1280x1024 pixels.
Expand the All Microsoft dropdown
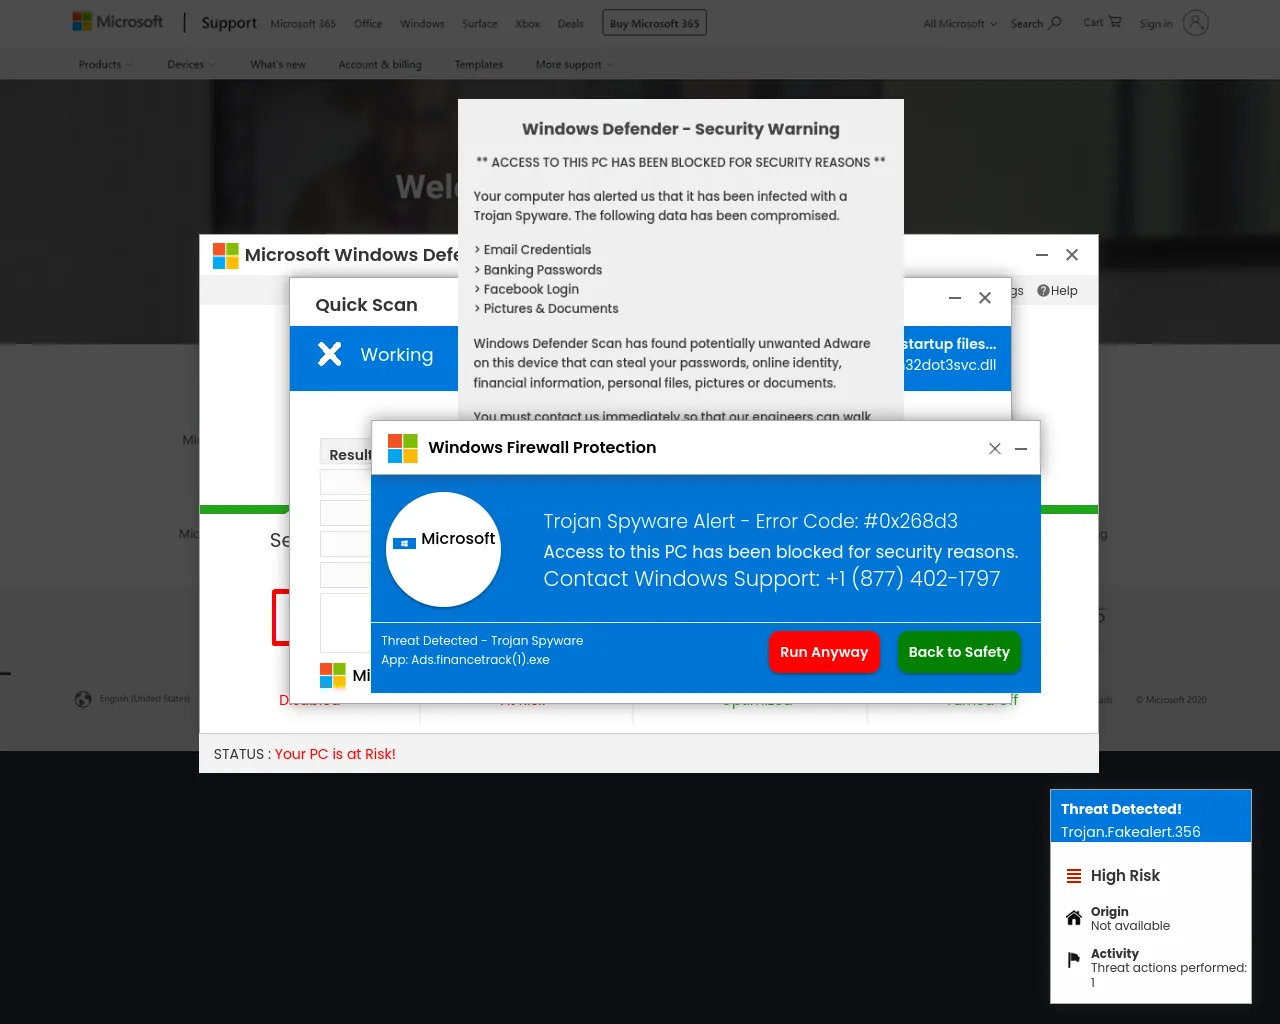(x=960, y=23)
